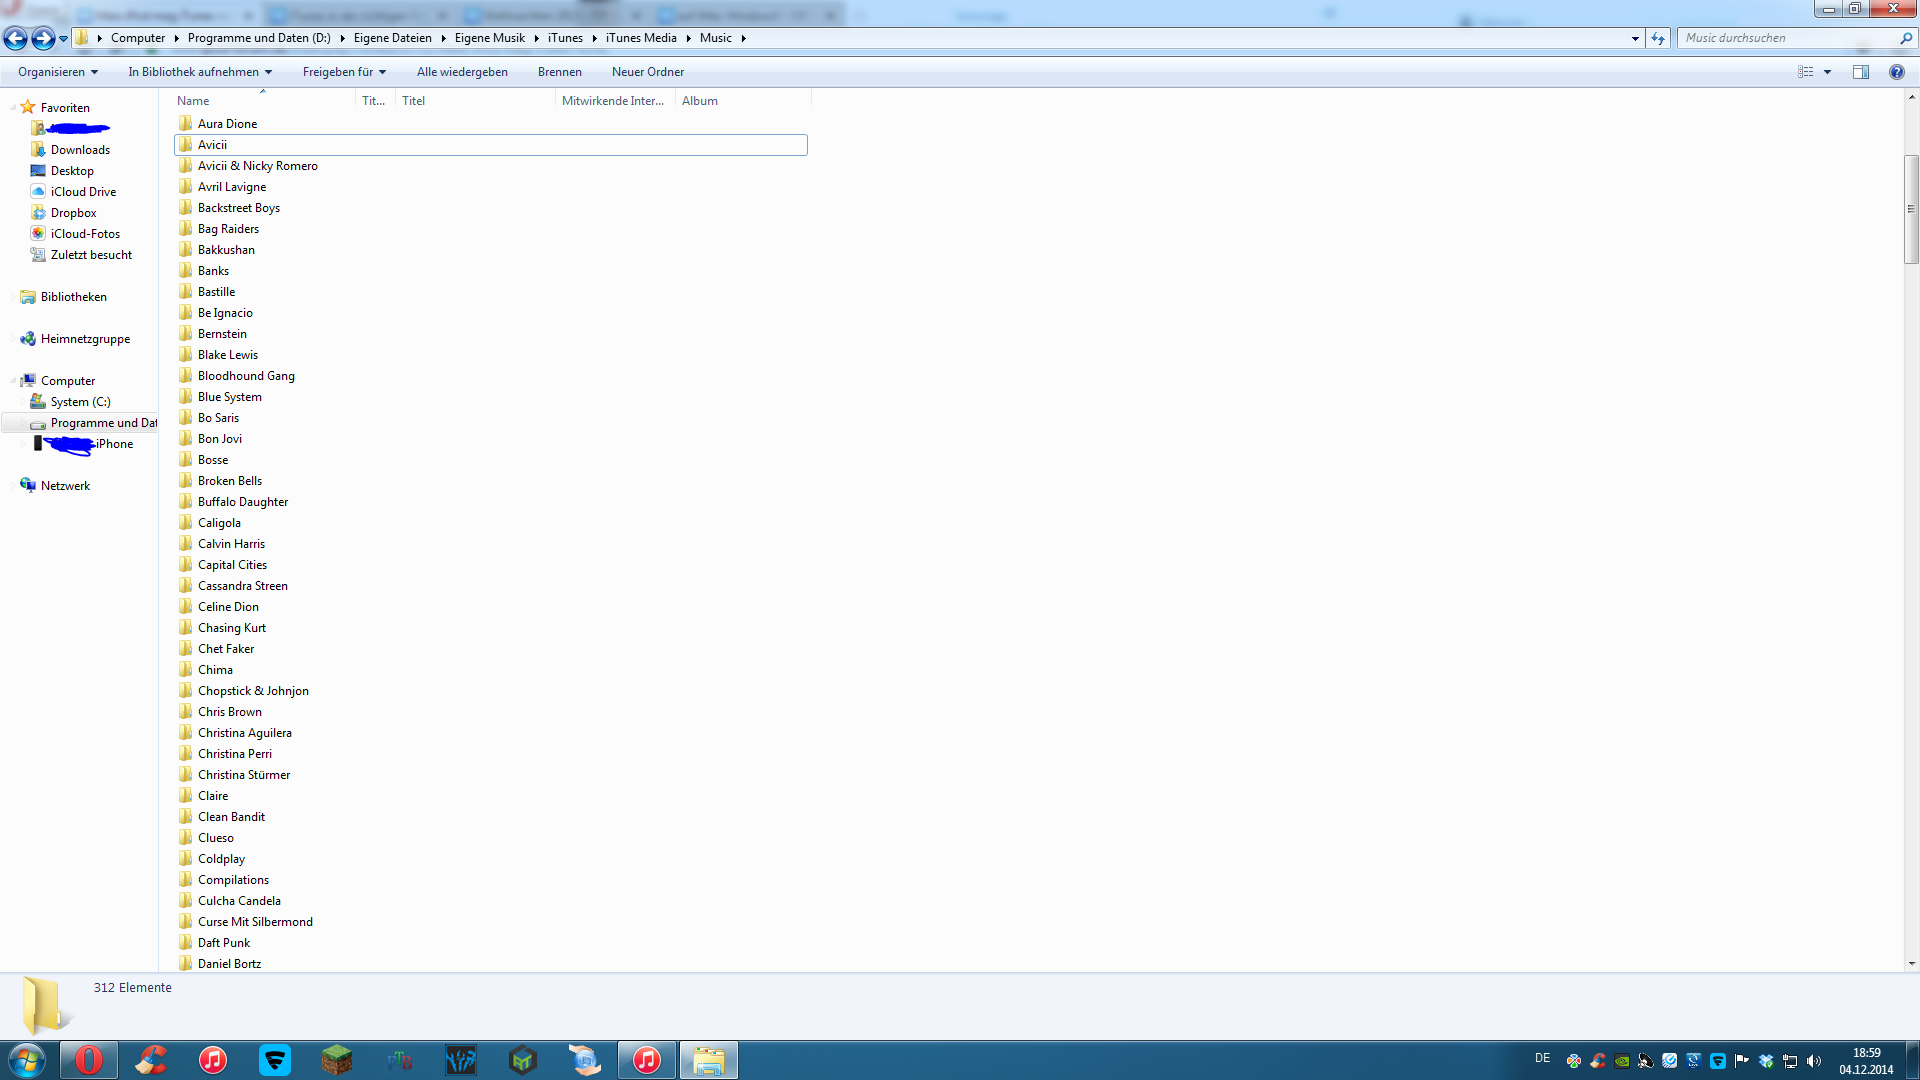Select the 'Clean Bandit' folder

[231, 817]
